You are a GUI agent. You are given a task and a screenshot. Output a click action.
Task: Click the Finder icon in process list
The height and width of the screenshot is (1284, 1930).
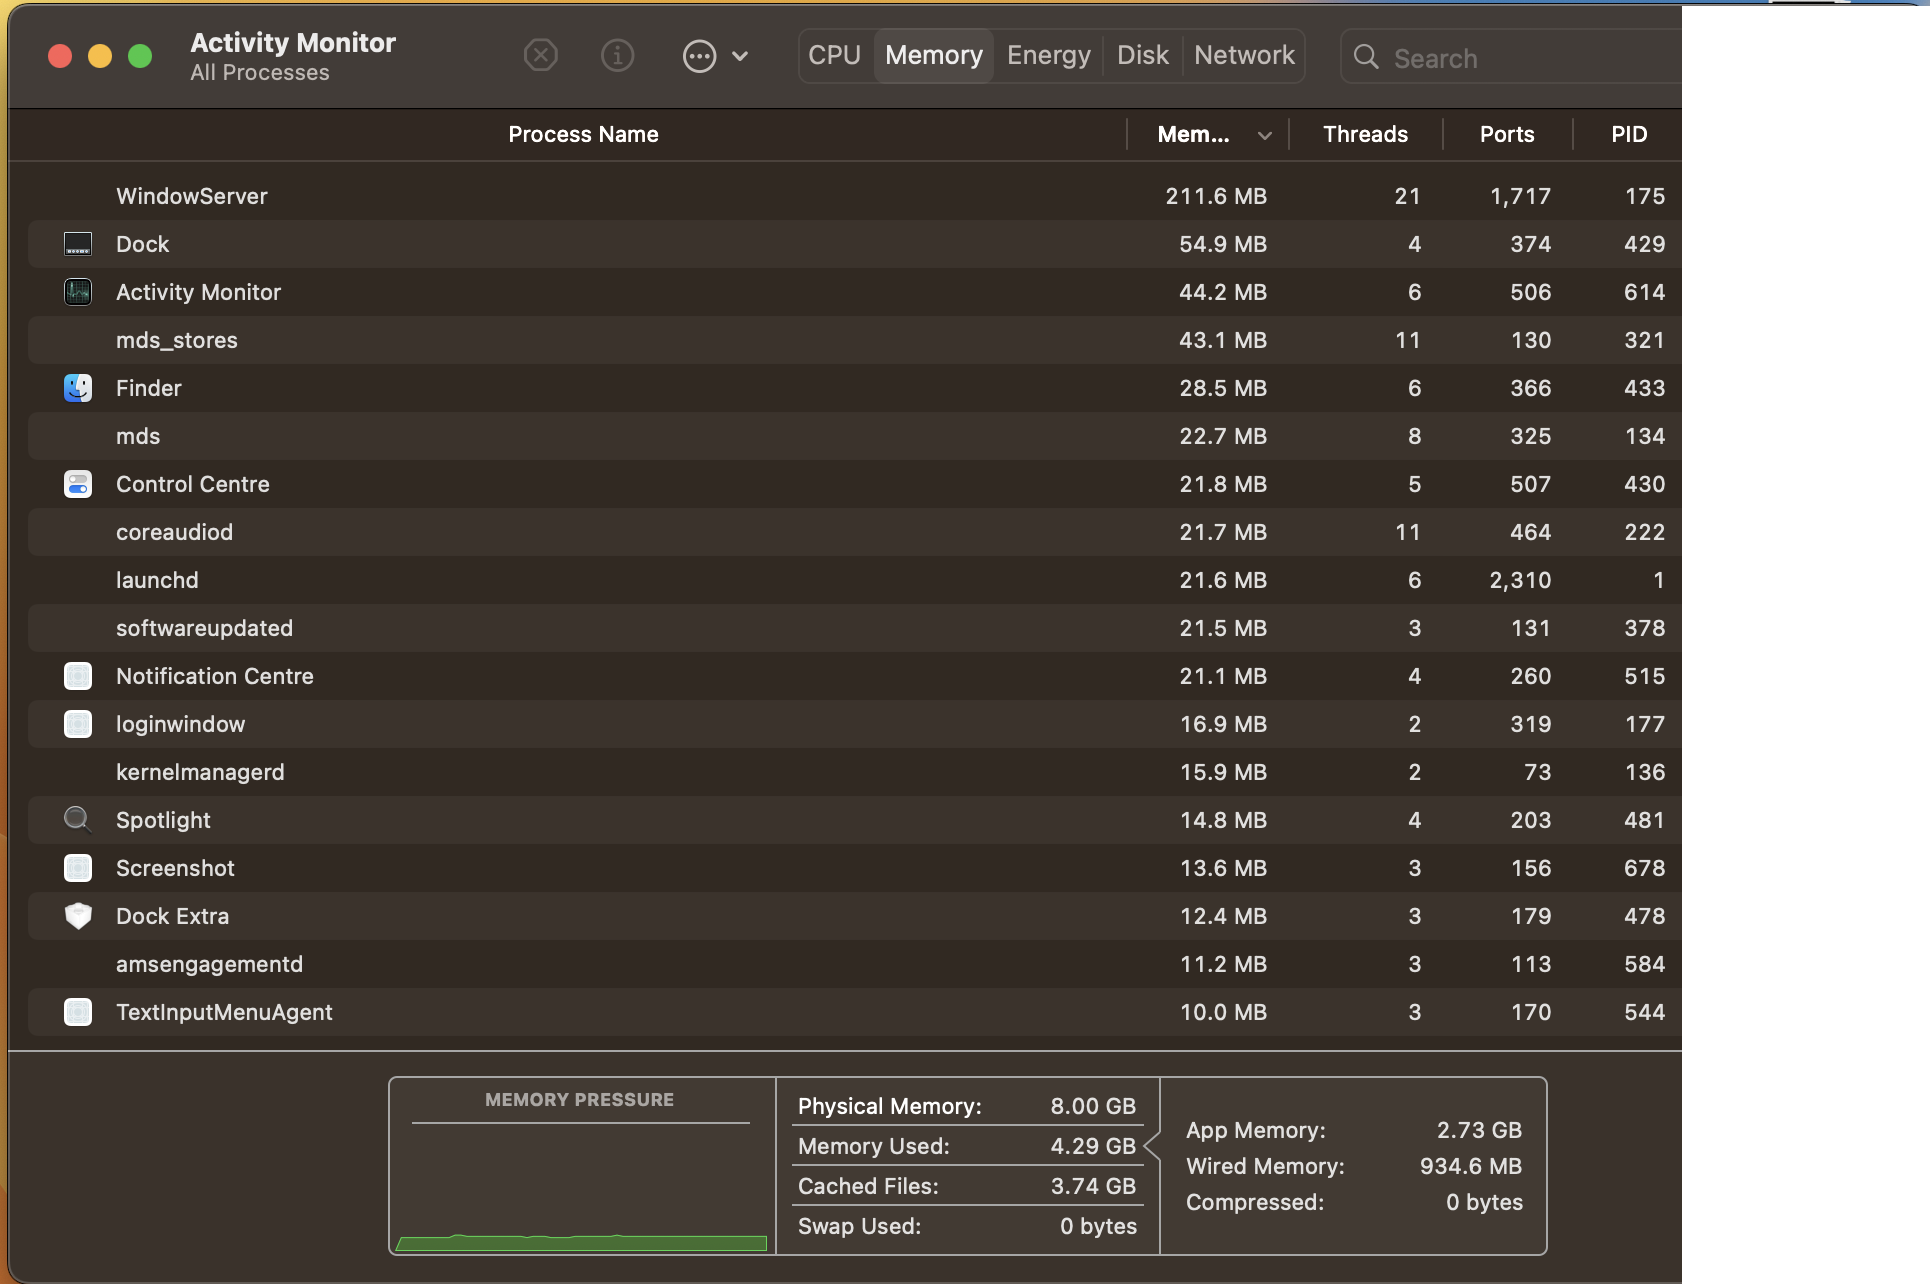click(x=78, y=388)
